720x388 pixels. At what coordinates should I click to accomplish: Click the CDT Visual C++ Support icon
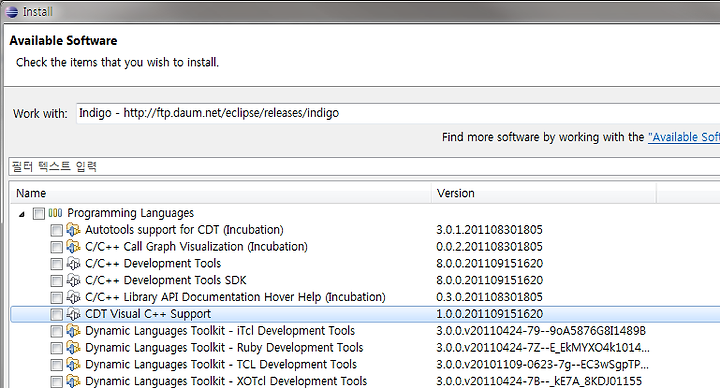pos(73,314)
